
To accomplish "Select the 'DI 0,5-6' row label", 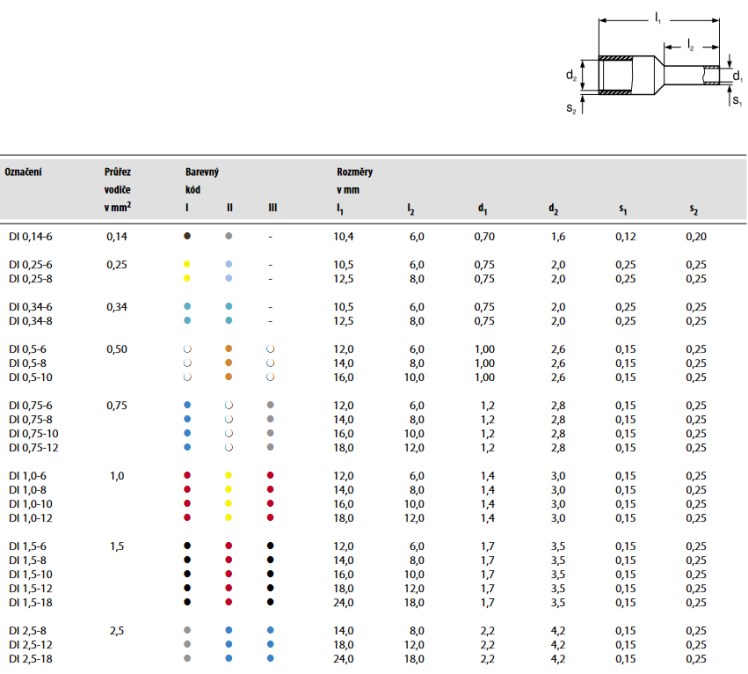I will point(28,349).
